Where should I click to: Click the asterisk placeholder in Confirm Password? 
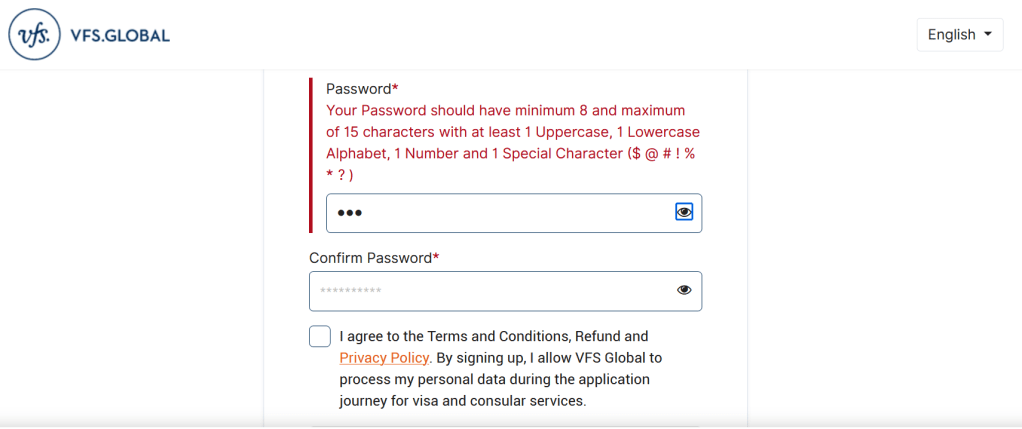pyautogui.click(x=350, y=291)
